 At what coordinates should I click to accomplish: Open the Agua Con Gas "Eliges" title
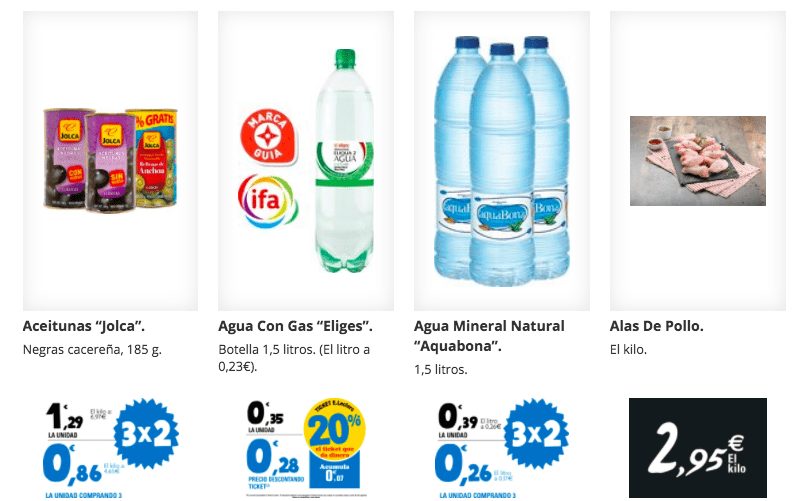(295, 326)
